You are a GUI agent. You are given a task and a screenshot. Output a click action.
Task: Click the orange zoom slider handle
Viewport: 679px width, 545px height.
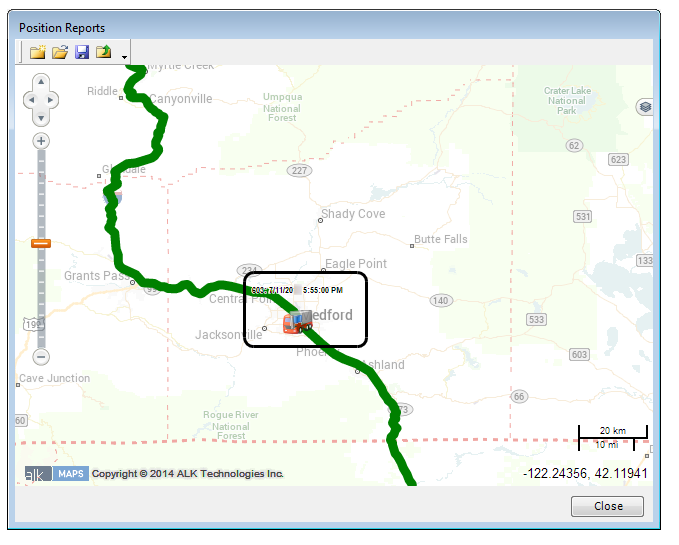click(x=41, y=244)
